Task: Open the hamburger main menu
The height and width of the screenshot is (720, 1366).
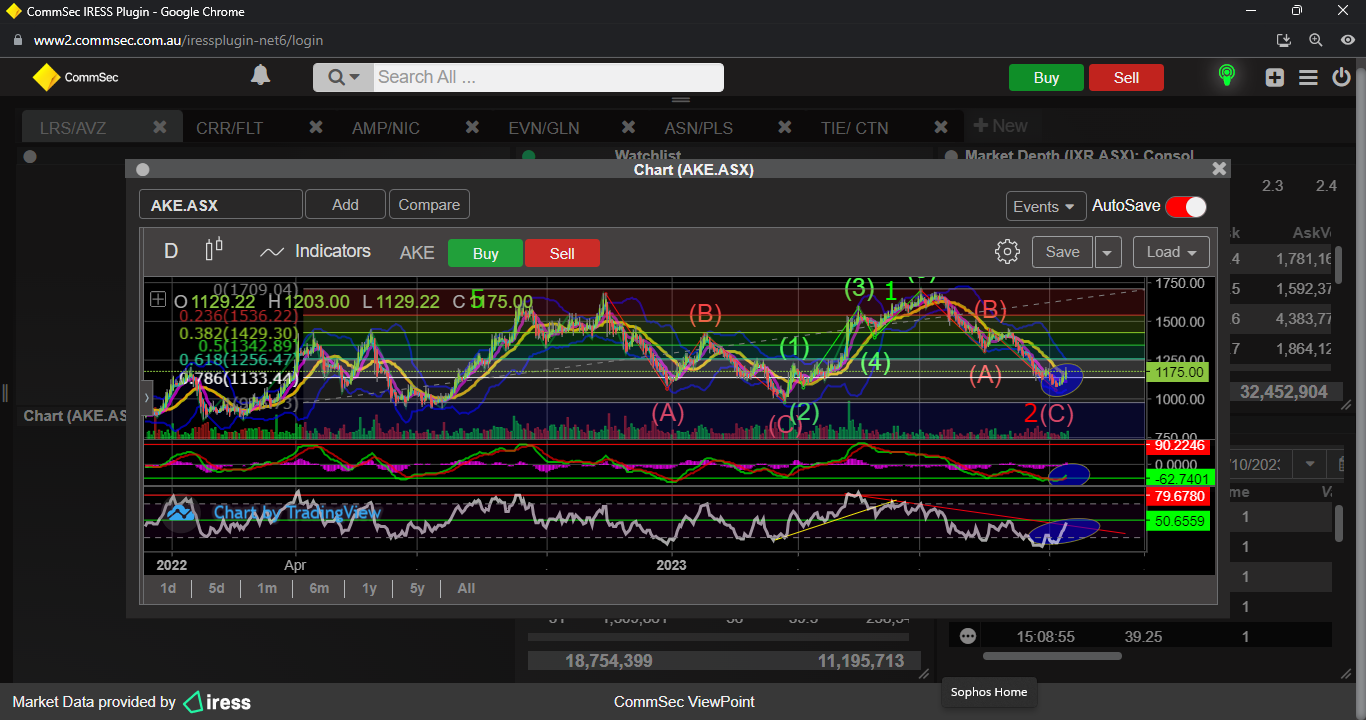Action: 1308,77
